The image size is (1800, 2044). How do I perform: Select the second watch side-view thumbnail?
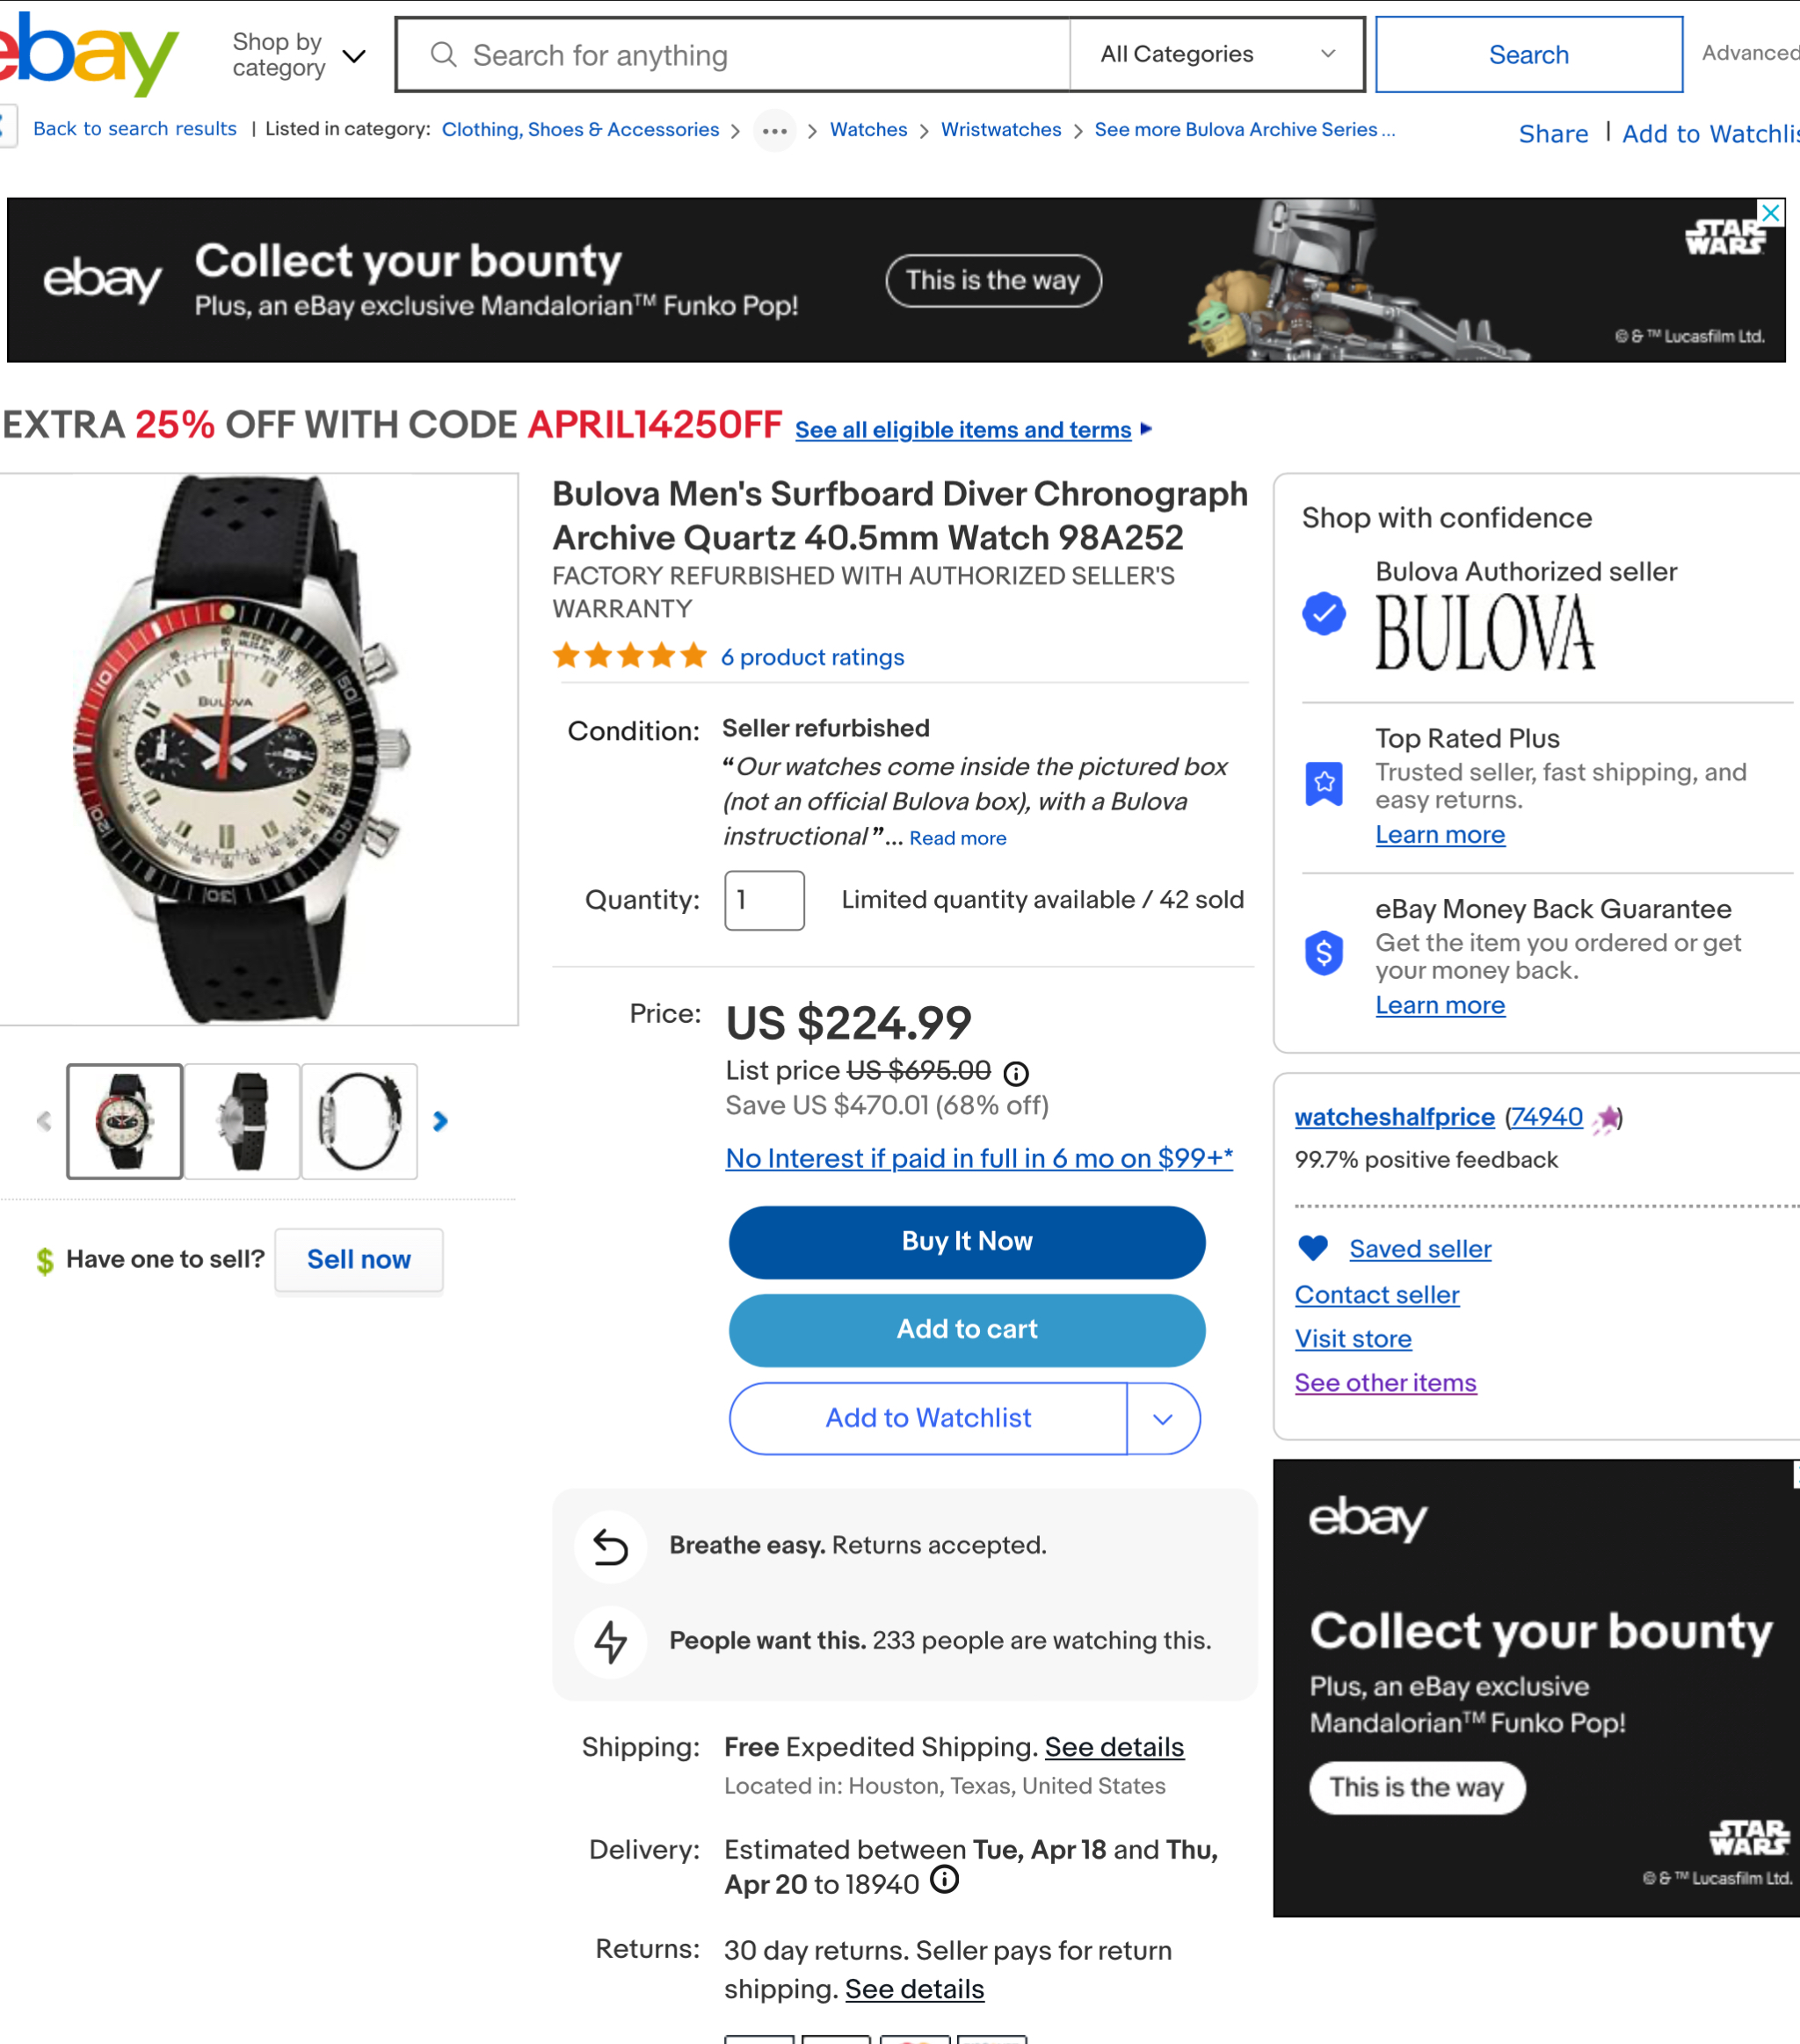click(242, 1121)
